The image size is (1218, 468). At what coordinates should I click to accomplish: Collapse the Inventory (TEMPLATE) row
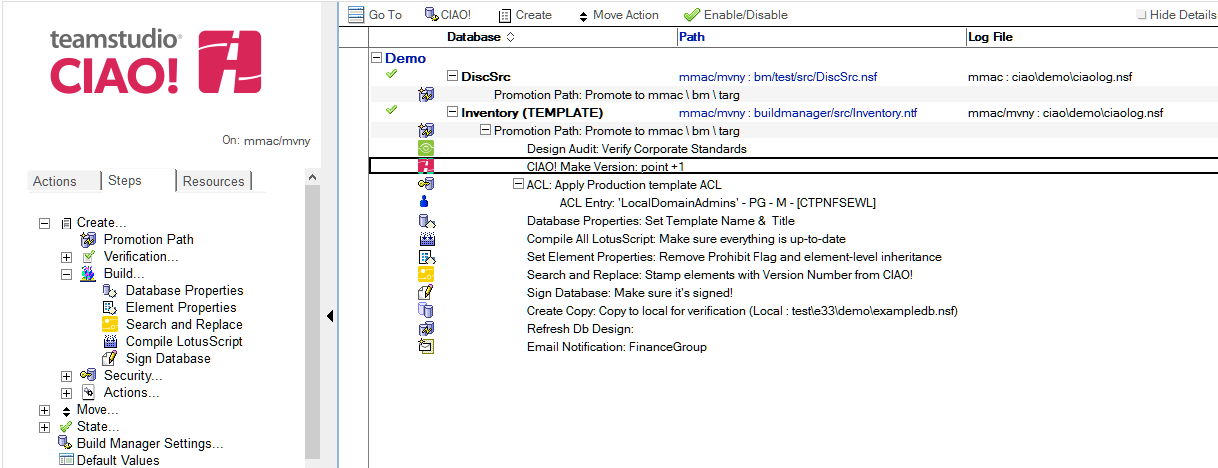[x=453, y=112]
